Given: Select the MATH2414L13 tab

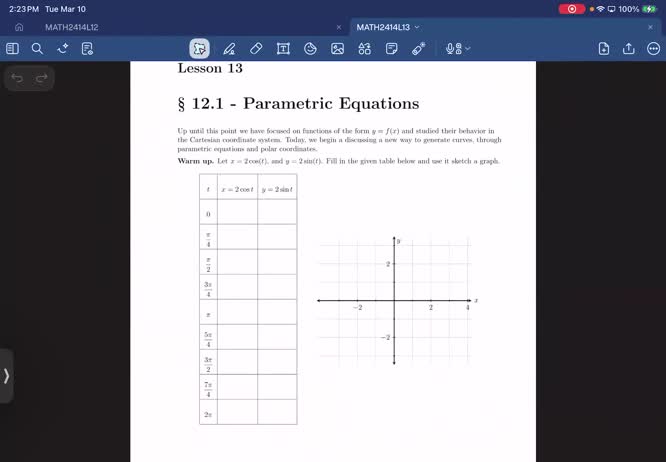Looking at the screenshot, I should pyautogui.click(x=383, y=27).
